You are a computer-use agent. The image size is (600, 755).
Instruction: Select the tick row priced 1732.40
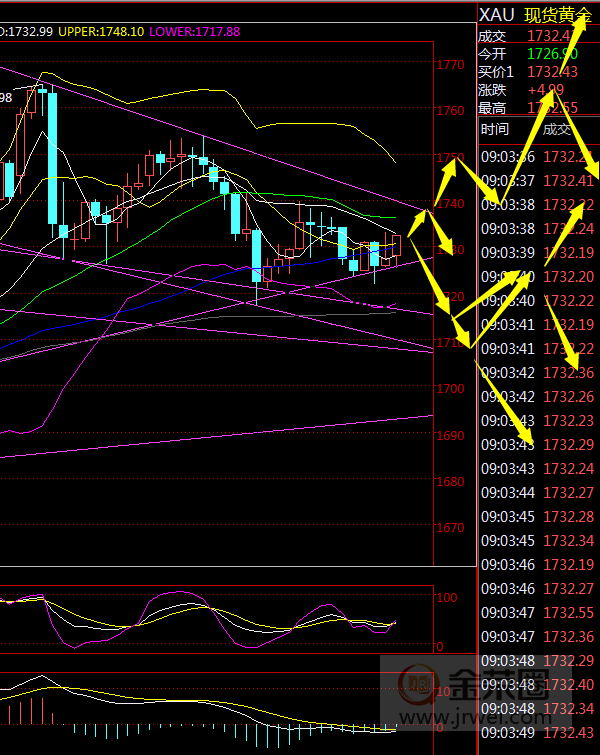point(538,684)
